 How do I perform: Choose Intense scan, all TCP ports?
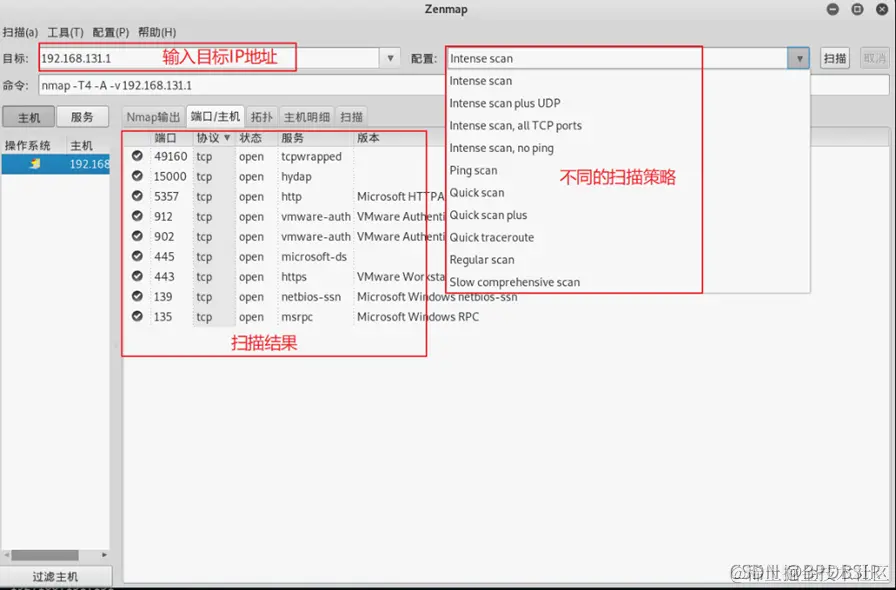(x=515, y=125)
